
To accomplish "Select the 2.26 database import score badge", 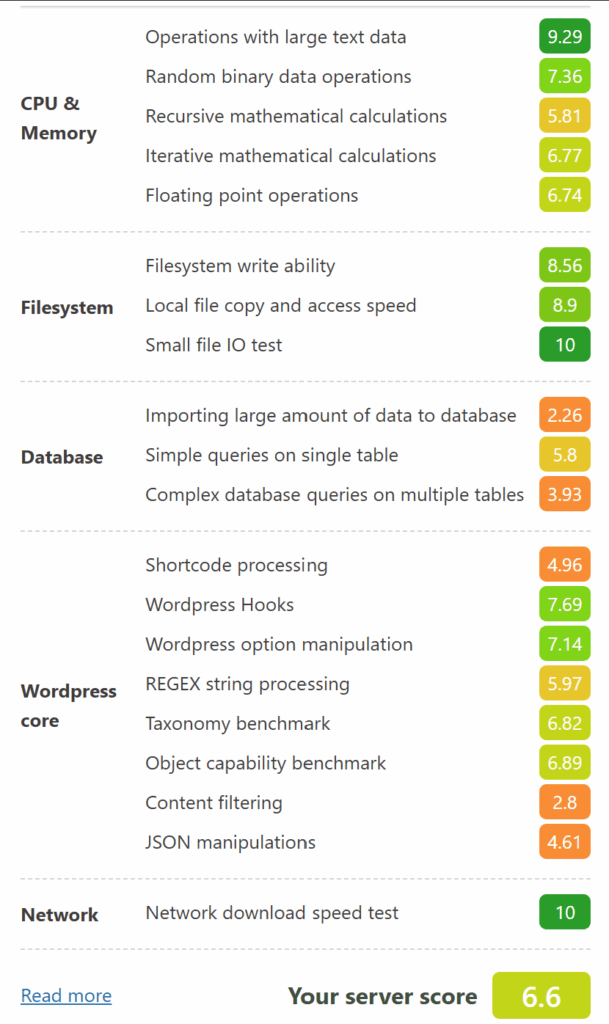I will pyautogui.click(x=565, y=415).
